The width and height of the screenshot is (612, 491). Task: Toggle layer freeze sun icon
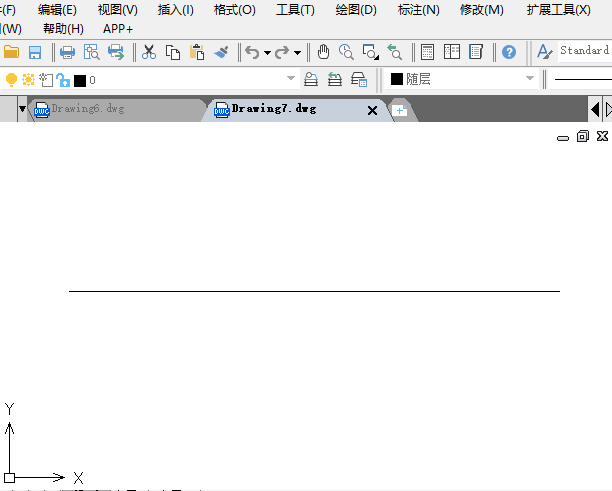point(28,80)
